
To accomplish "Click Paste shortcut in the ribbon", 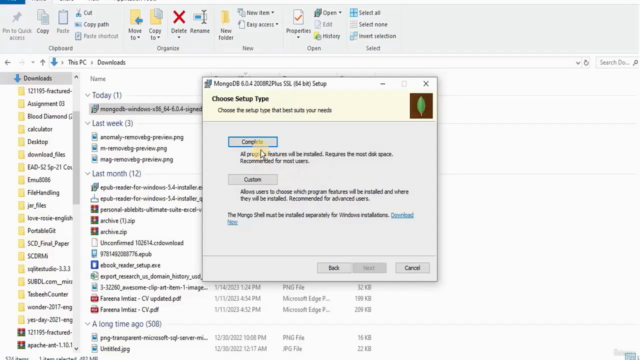I will point(97,36).
